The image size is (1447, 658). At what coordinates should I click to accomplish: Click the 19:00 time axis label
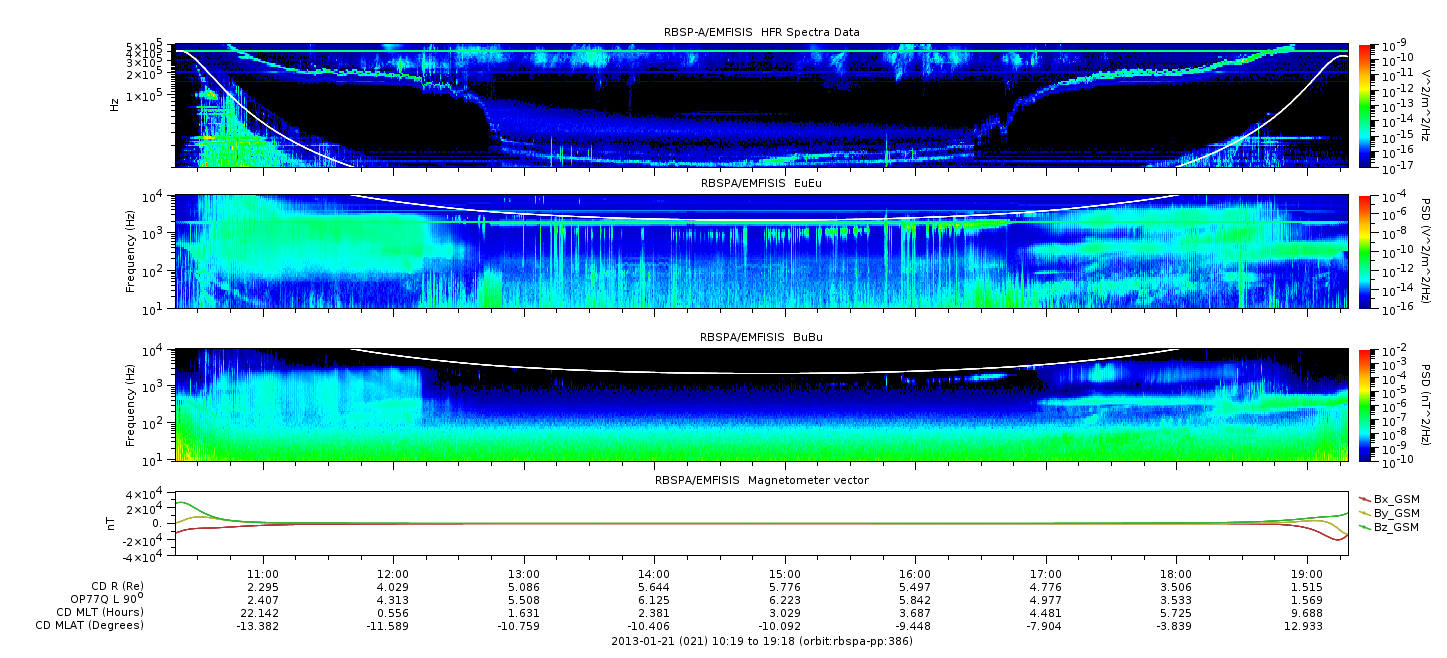[x=1307, y=574]
